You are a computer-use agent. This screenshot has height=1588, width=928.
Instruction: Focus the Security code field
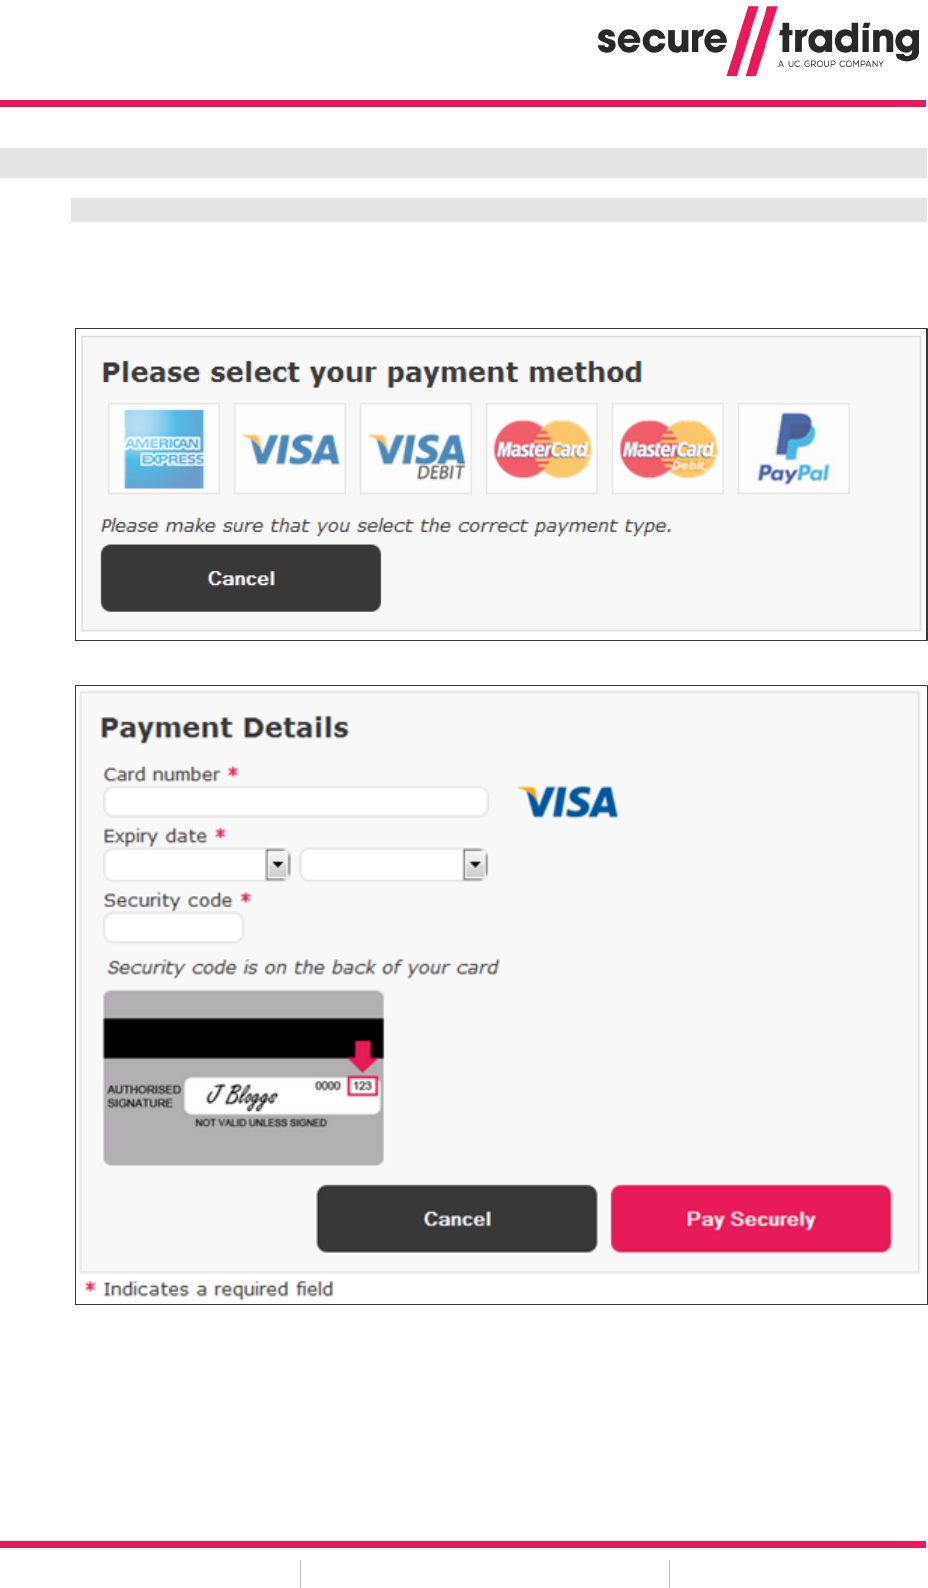(x=173, y=927)
